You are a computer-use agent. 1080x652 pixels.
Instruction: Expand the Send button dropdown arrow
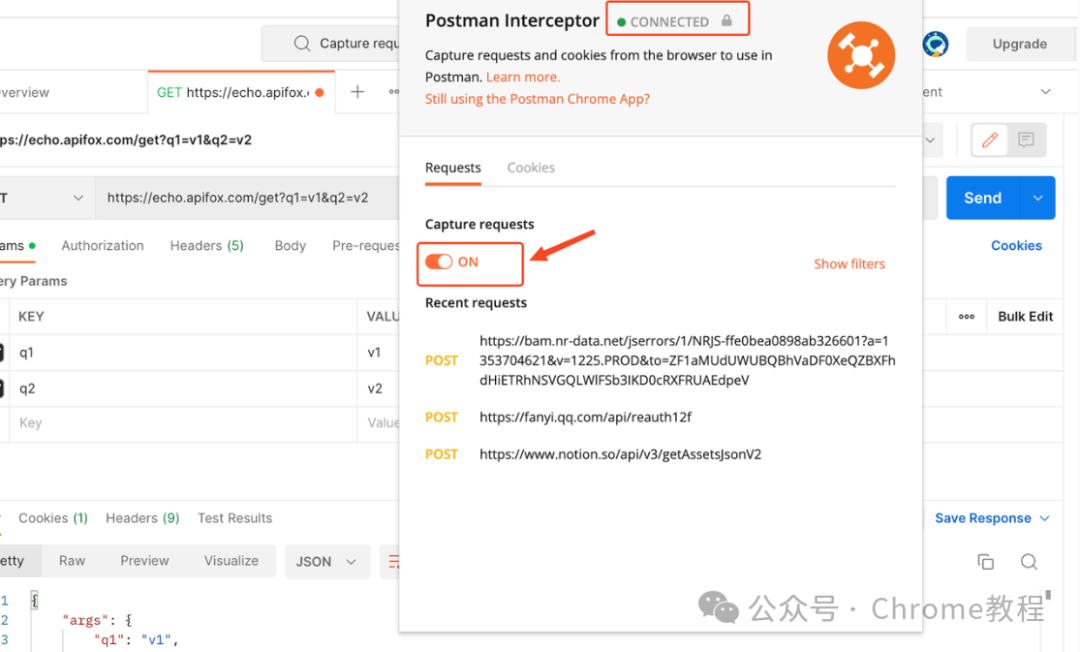(1037, 198)
